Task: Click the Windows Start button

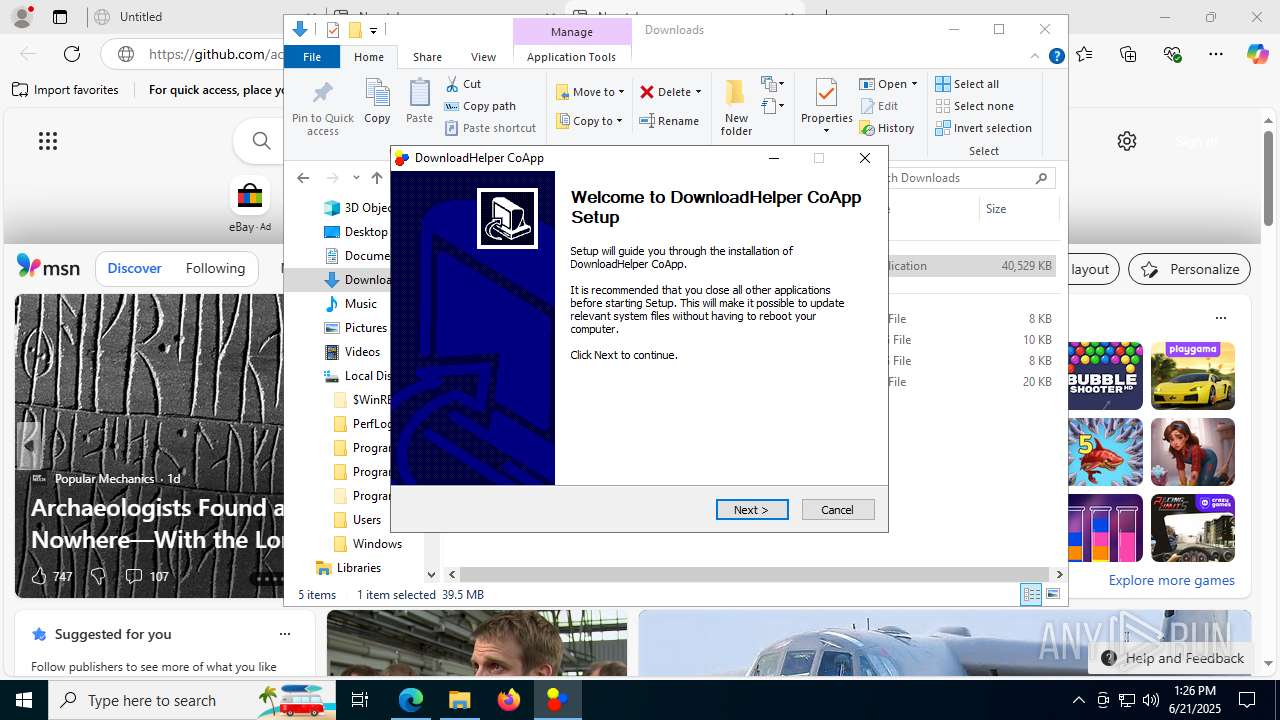Action: [x=24, y=700]
